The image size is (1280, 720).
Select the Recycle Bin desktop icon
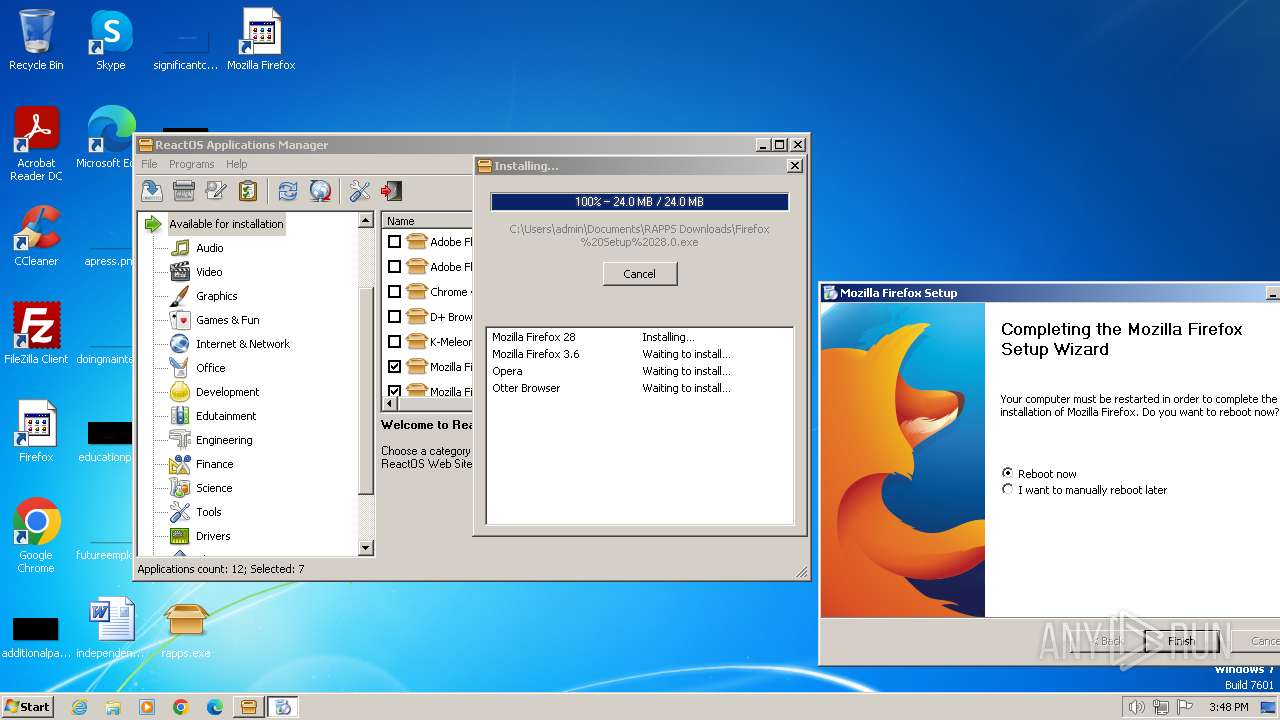[36, 40]
